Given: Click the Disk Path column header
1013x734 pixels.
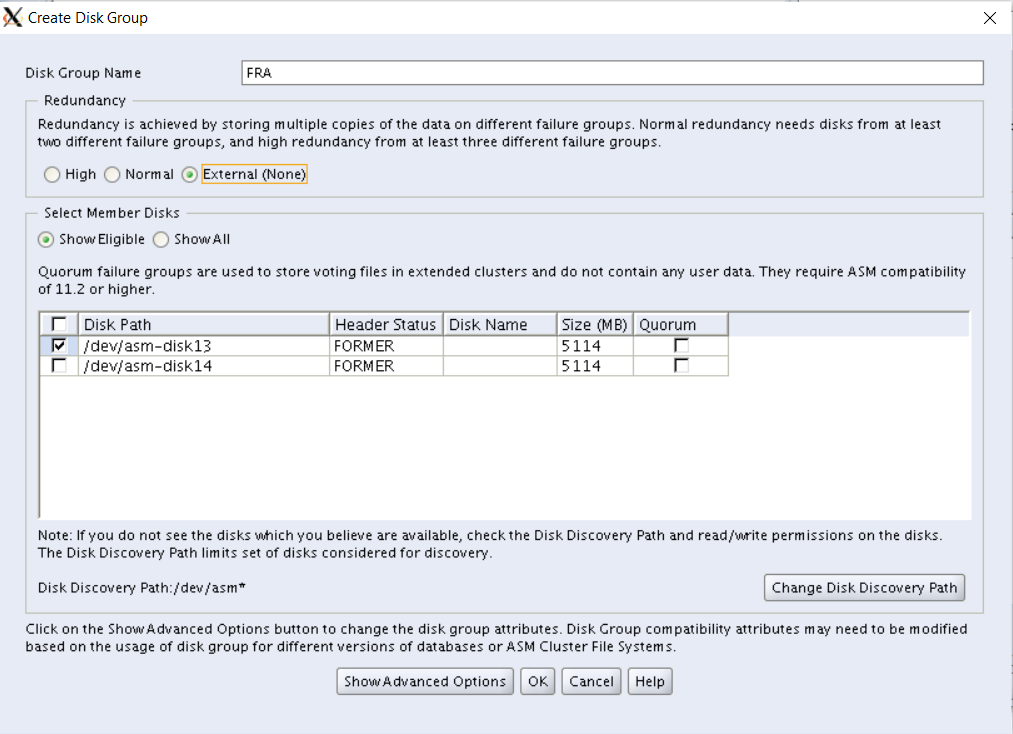Looking at the screenshot, I should pos(204,324).
